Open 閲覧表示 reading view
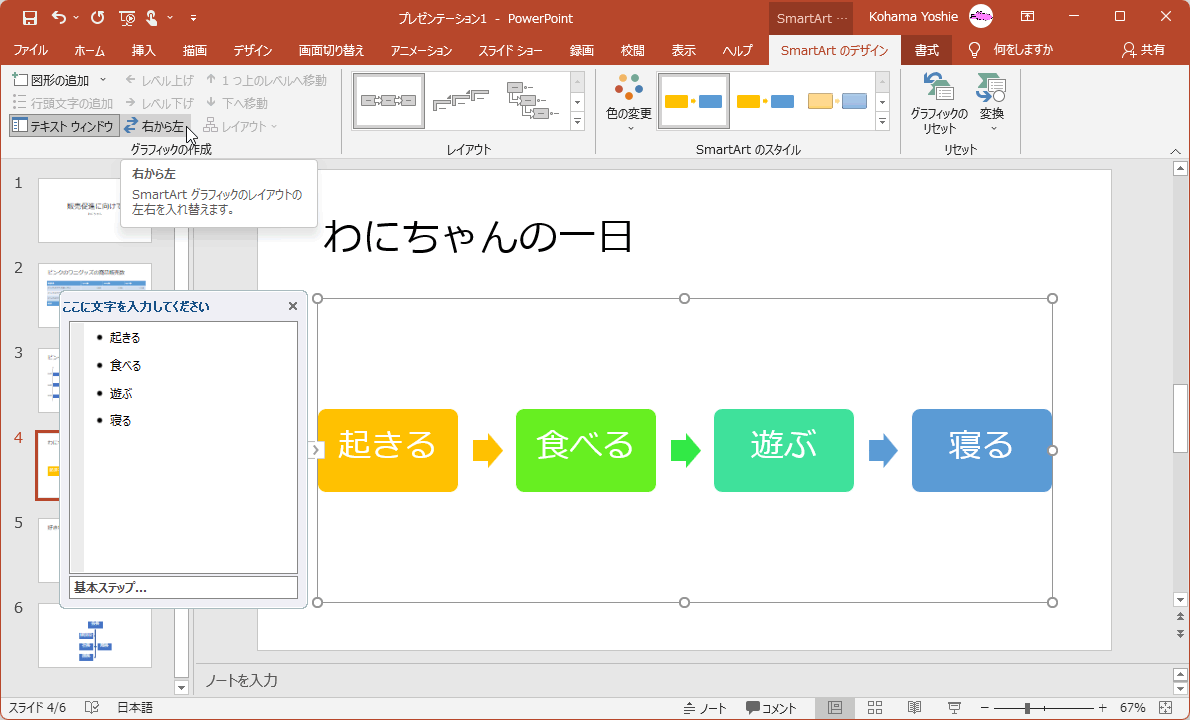Image resolution: width=1190 pixels, height=720 pixels. 914,707
